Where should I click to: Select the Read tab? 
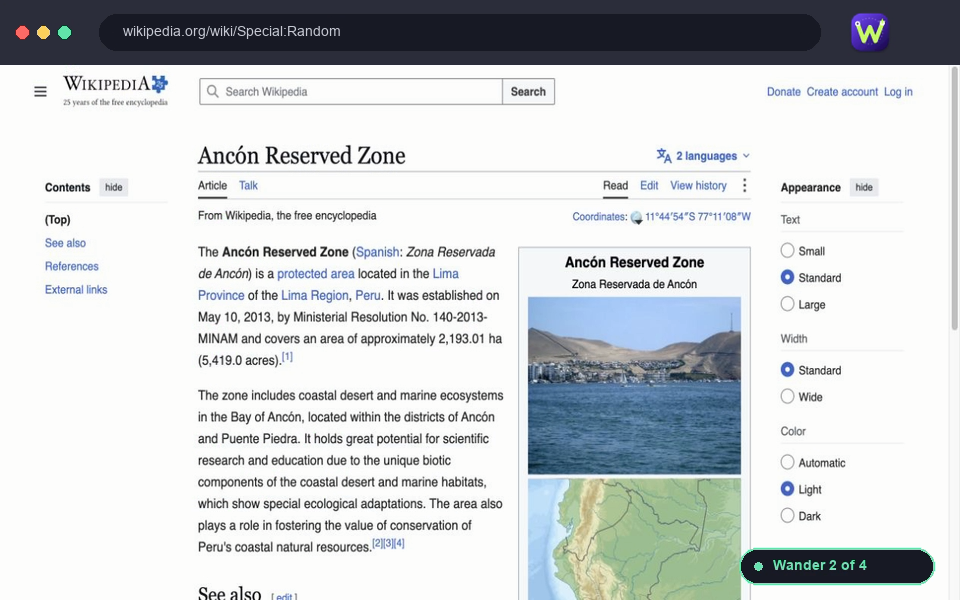pos(615,186)
